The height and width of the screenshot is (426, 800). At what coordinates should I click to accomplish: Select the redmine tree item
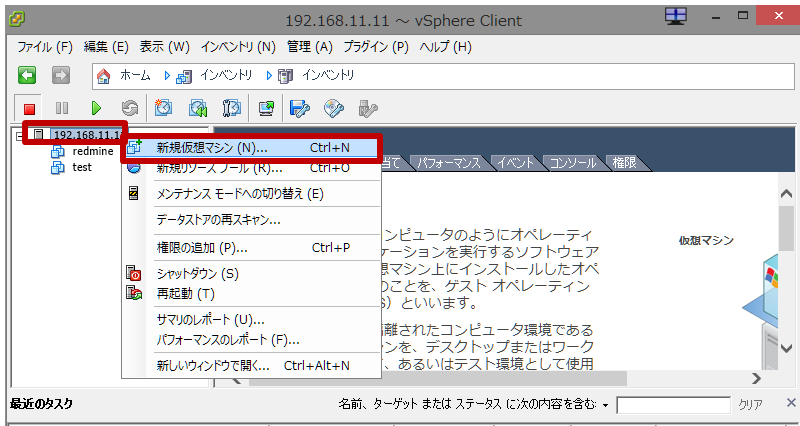(93, 152)
